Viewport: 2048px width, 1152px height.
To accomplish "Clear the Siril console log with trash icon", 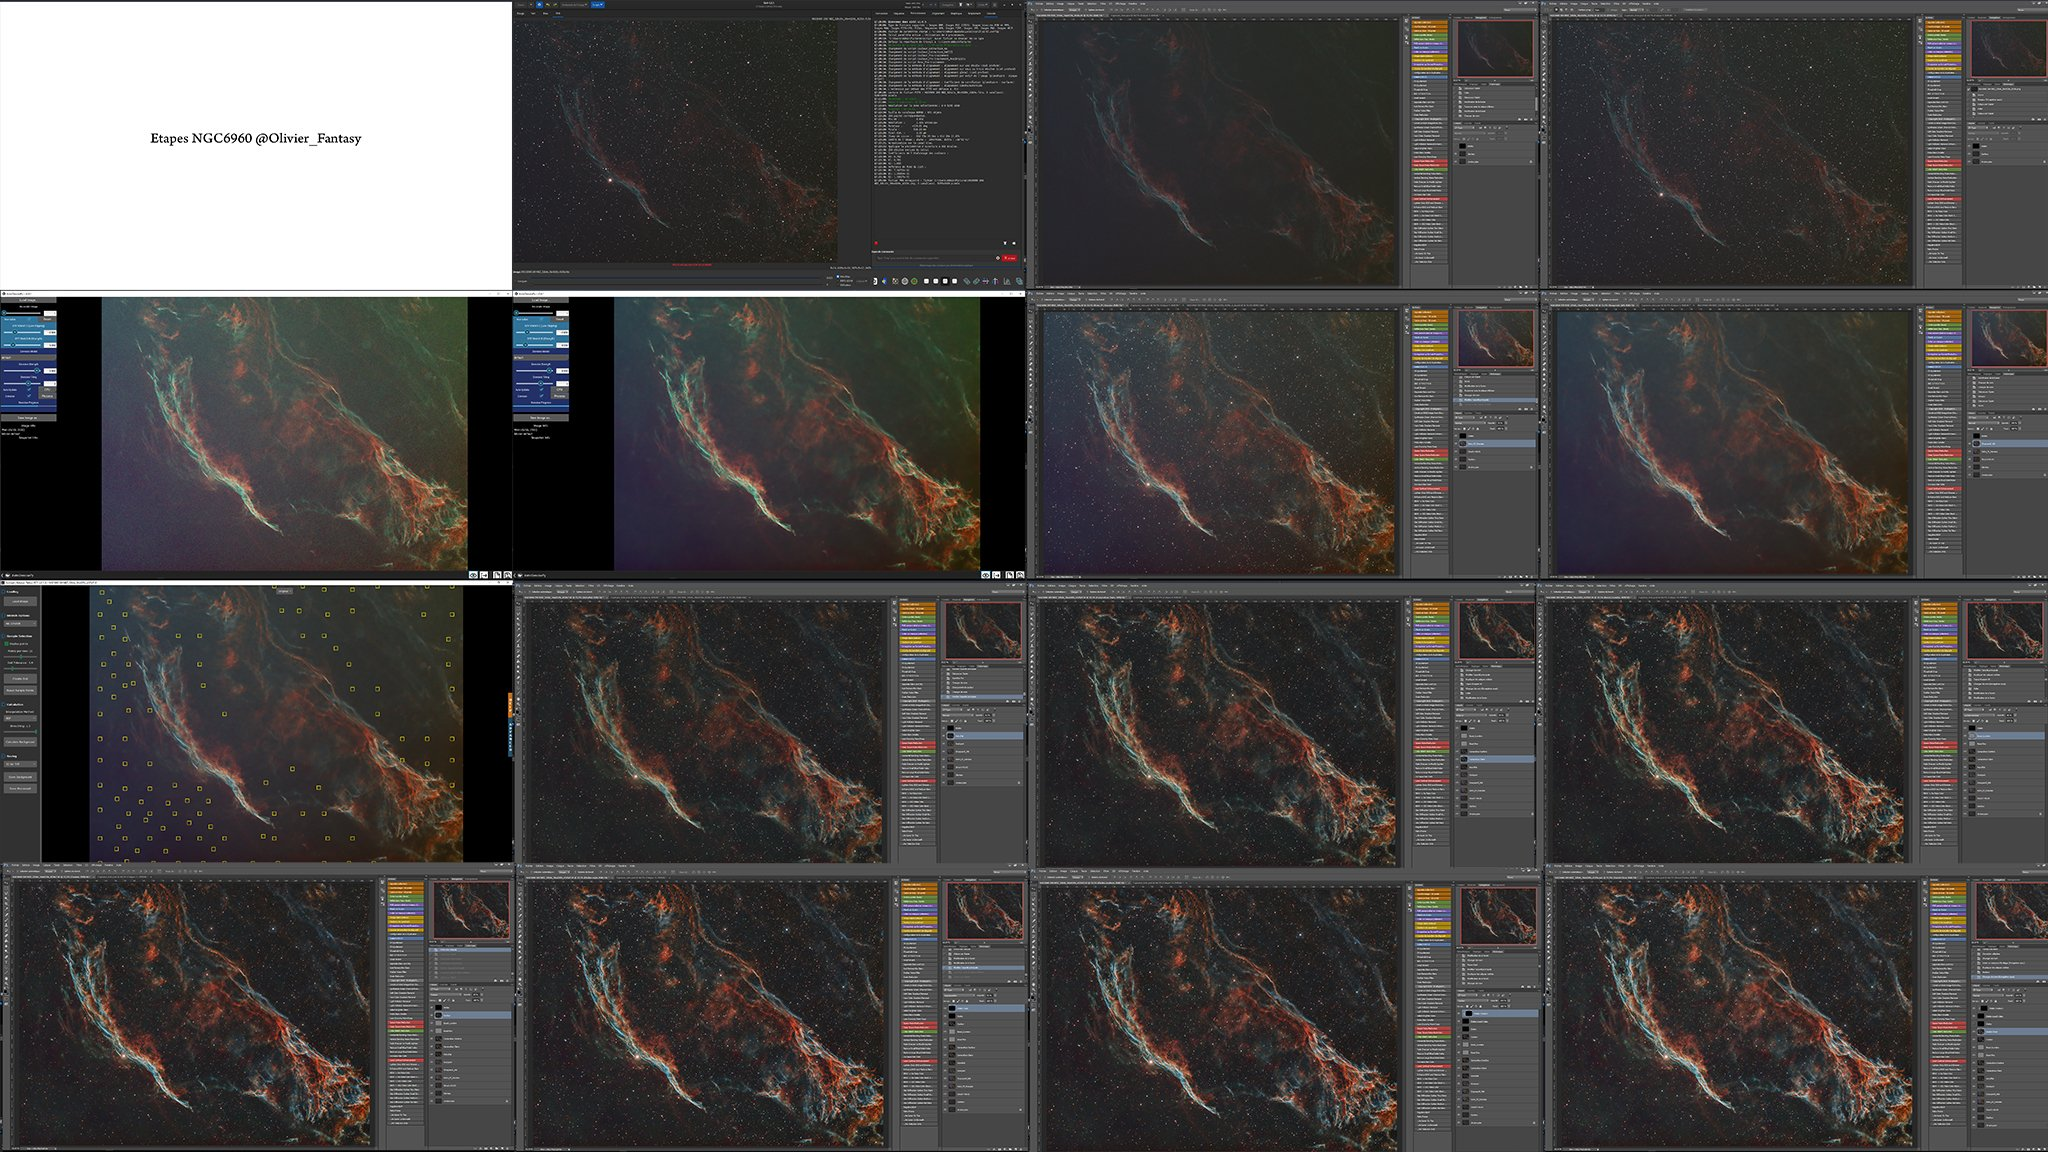I will point(1005,243).
